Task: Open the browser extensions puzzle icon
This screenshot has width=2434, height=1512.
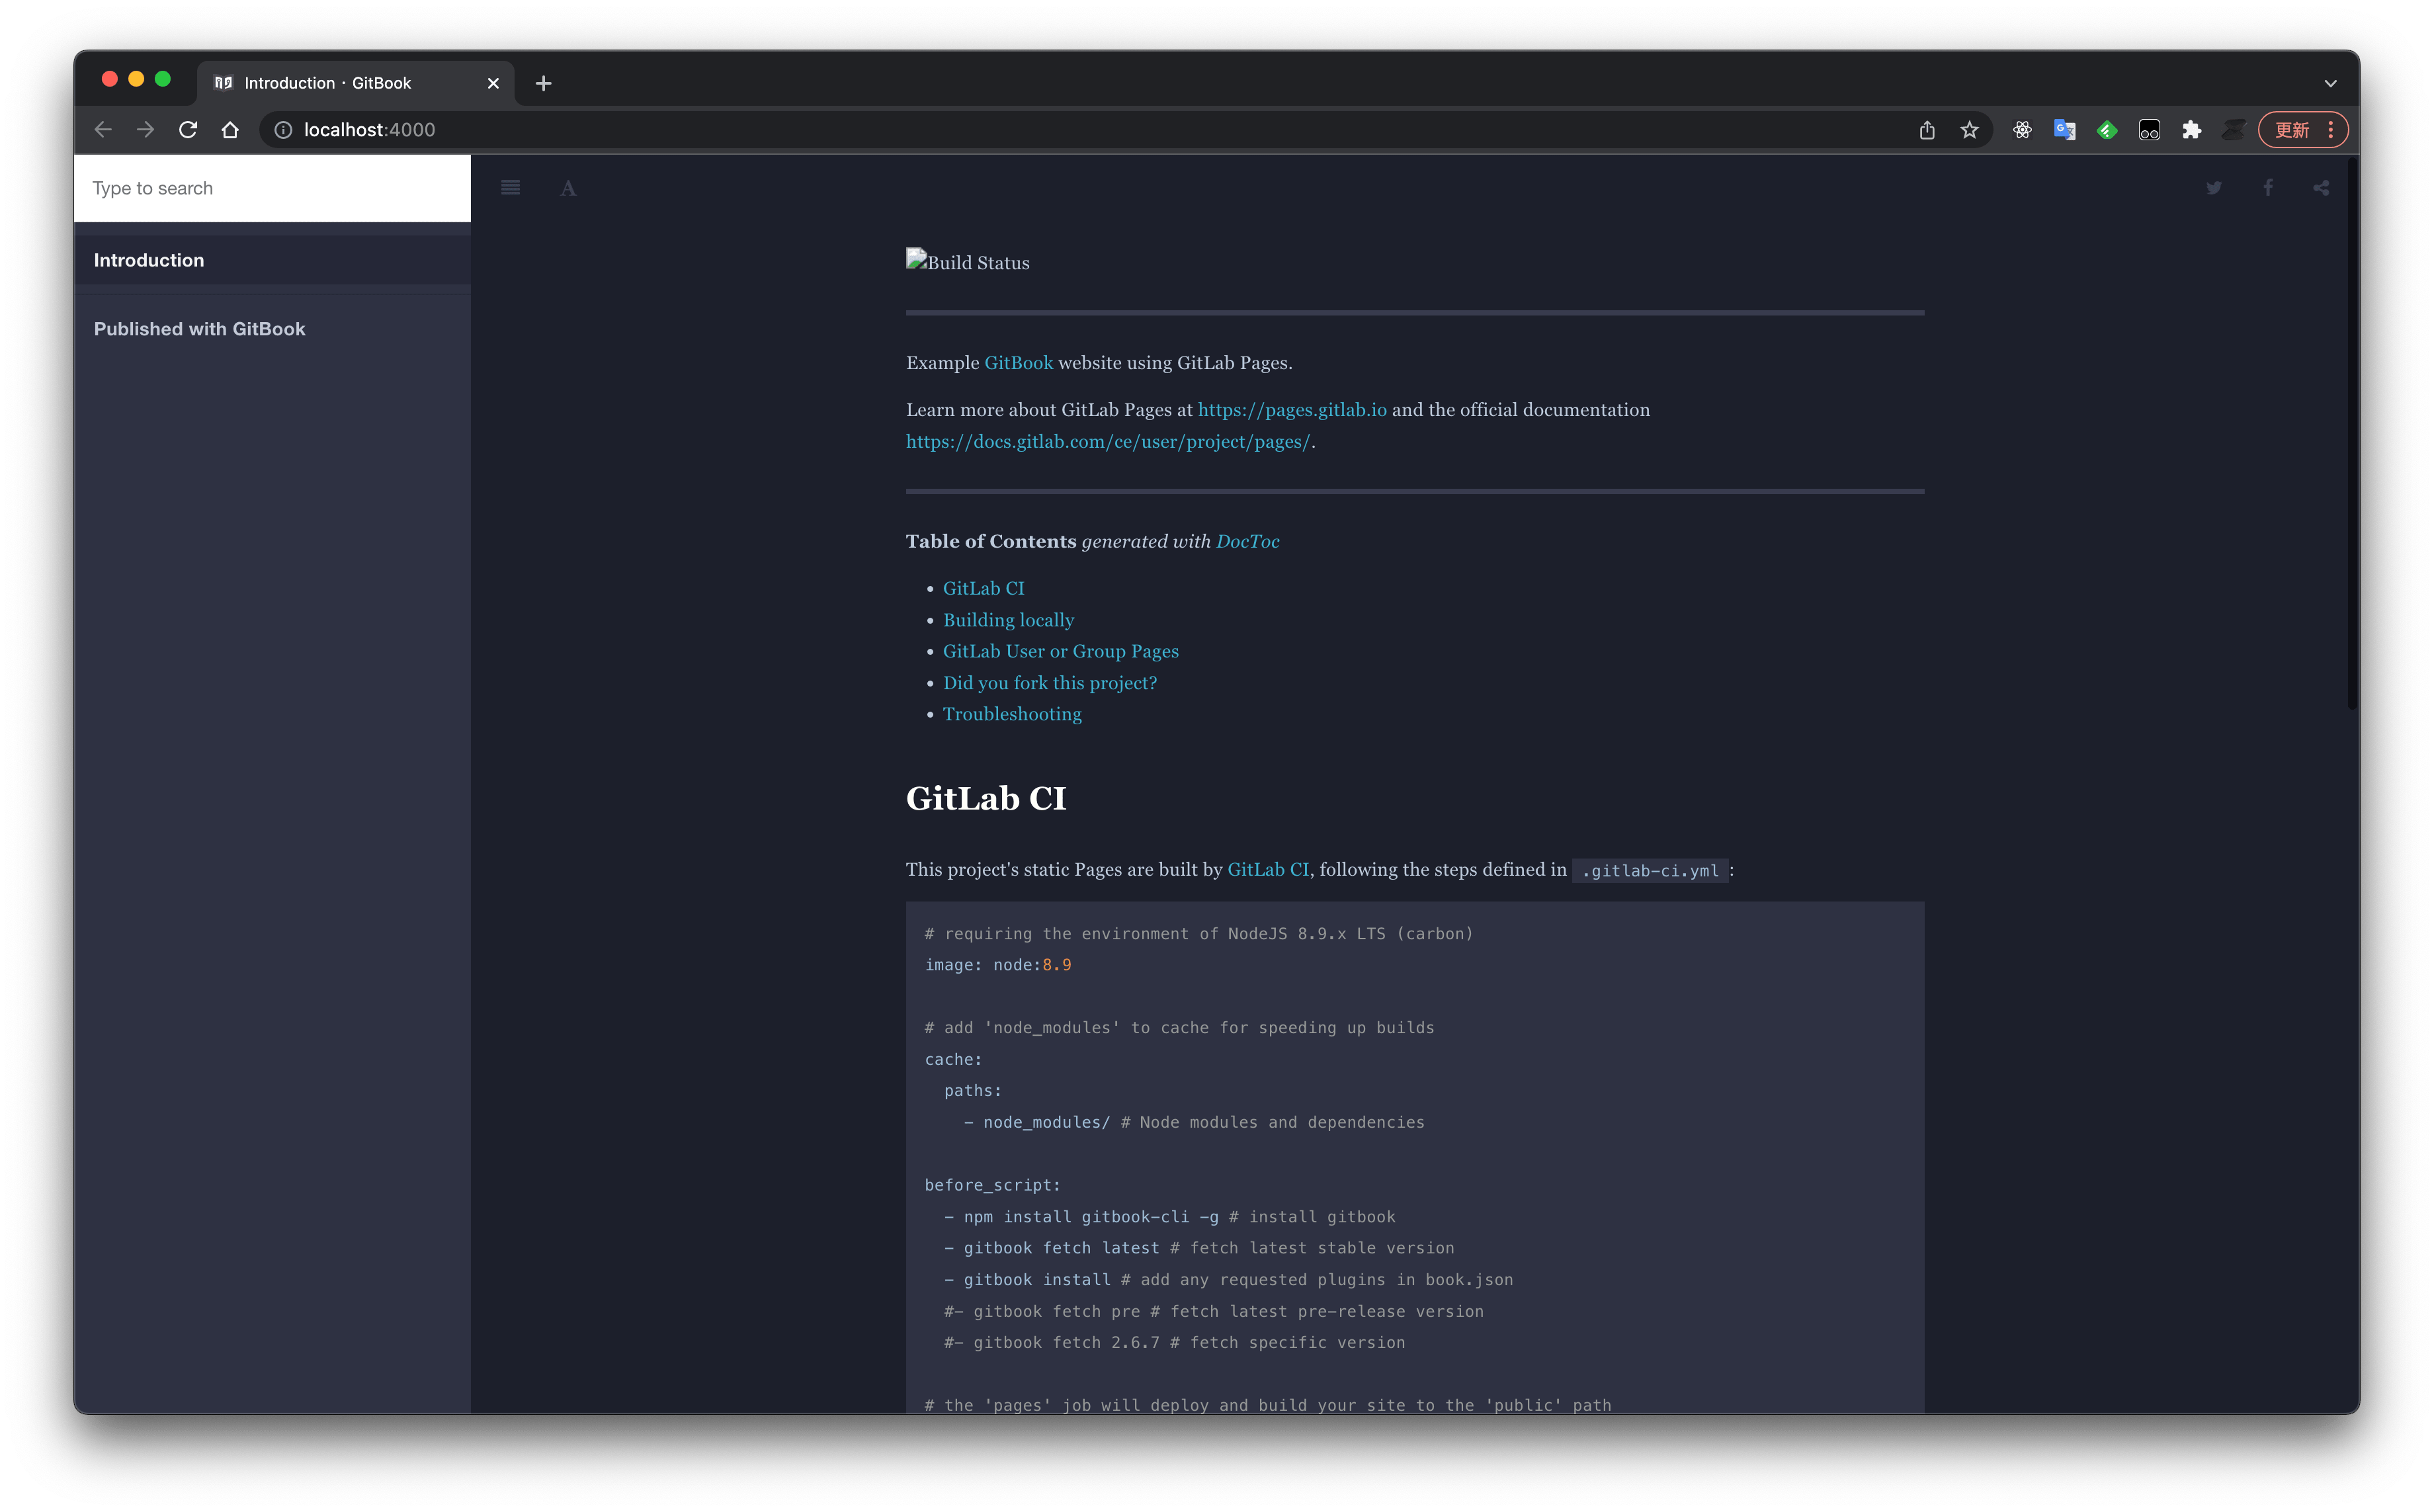Action: coord(2192,129)
